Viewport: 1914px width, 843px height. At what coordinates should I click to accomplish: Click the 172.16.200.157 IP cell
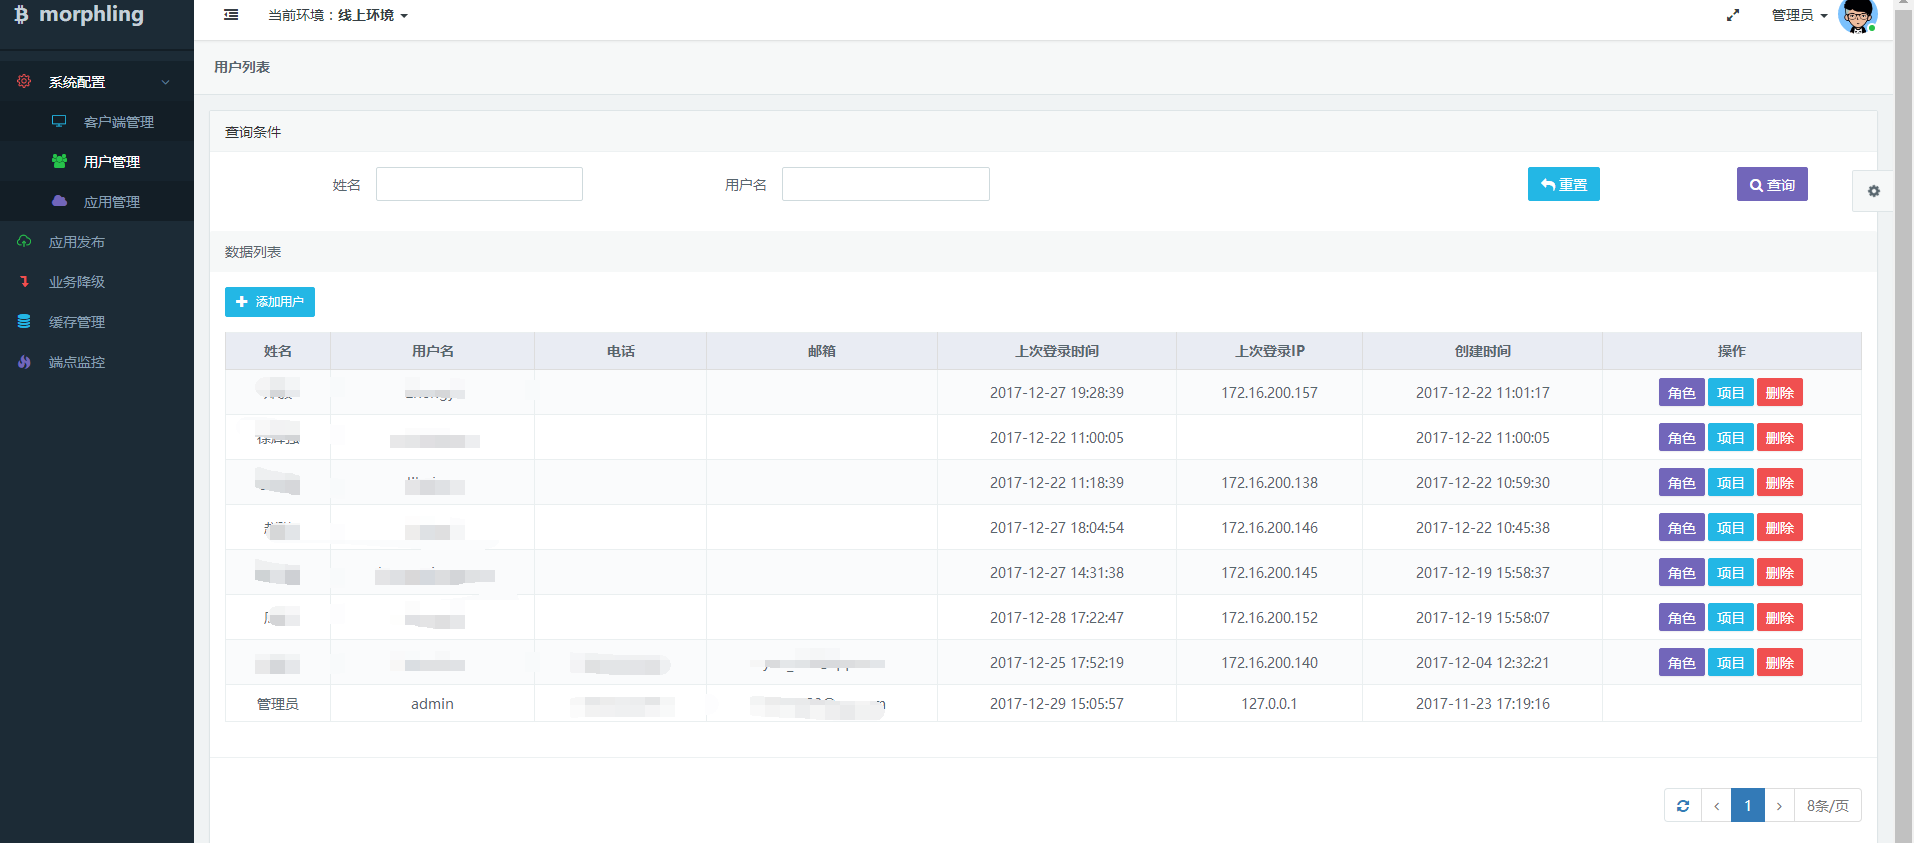[1269, 393]
